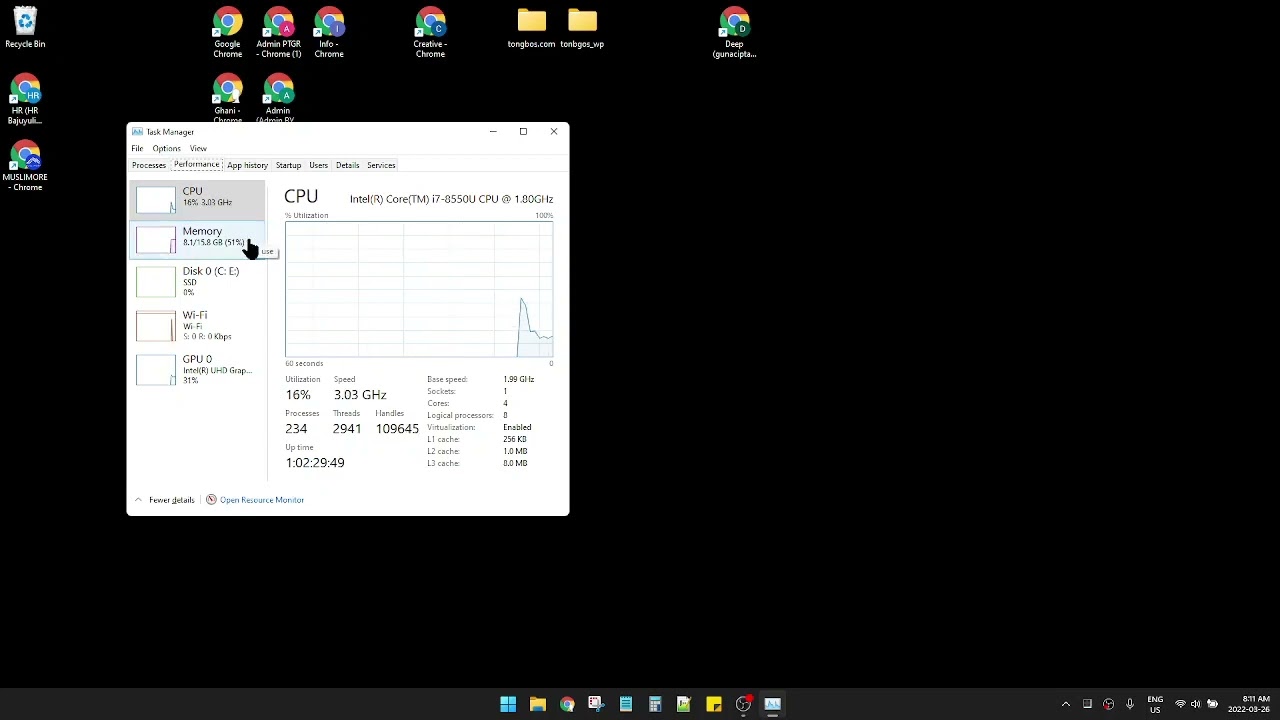
Task: Select the Creative - Chrome shortcut
Action: pyautogui.click(x=430, y=33)
